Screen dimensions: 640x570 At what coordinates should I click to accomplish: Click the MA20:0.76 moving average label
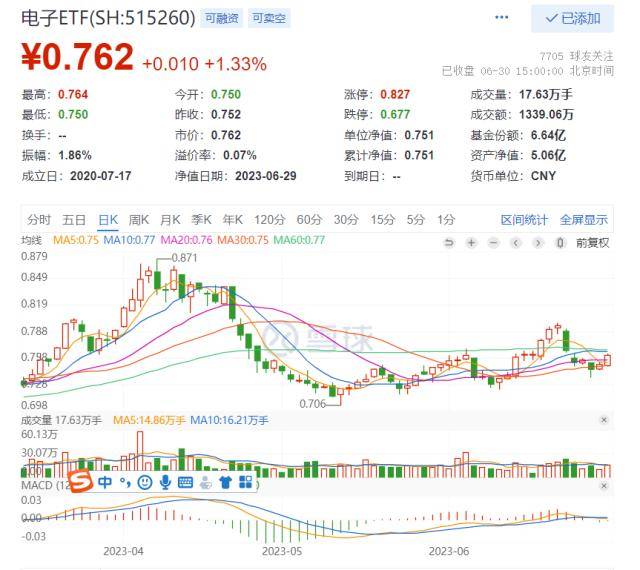[187, 240]
